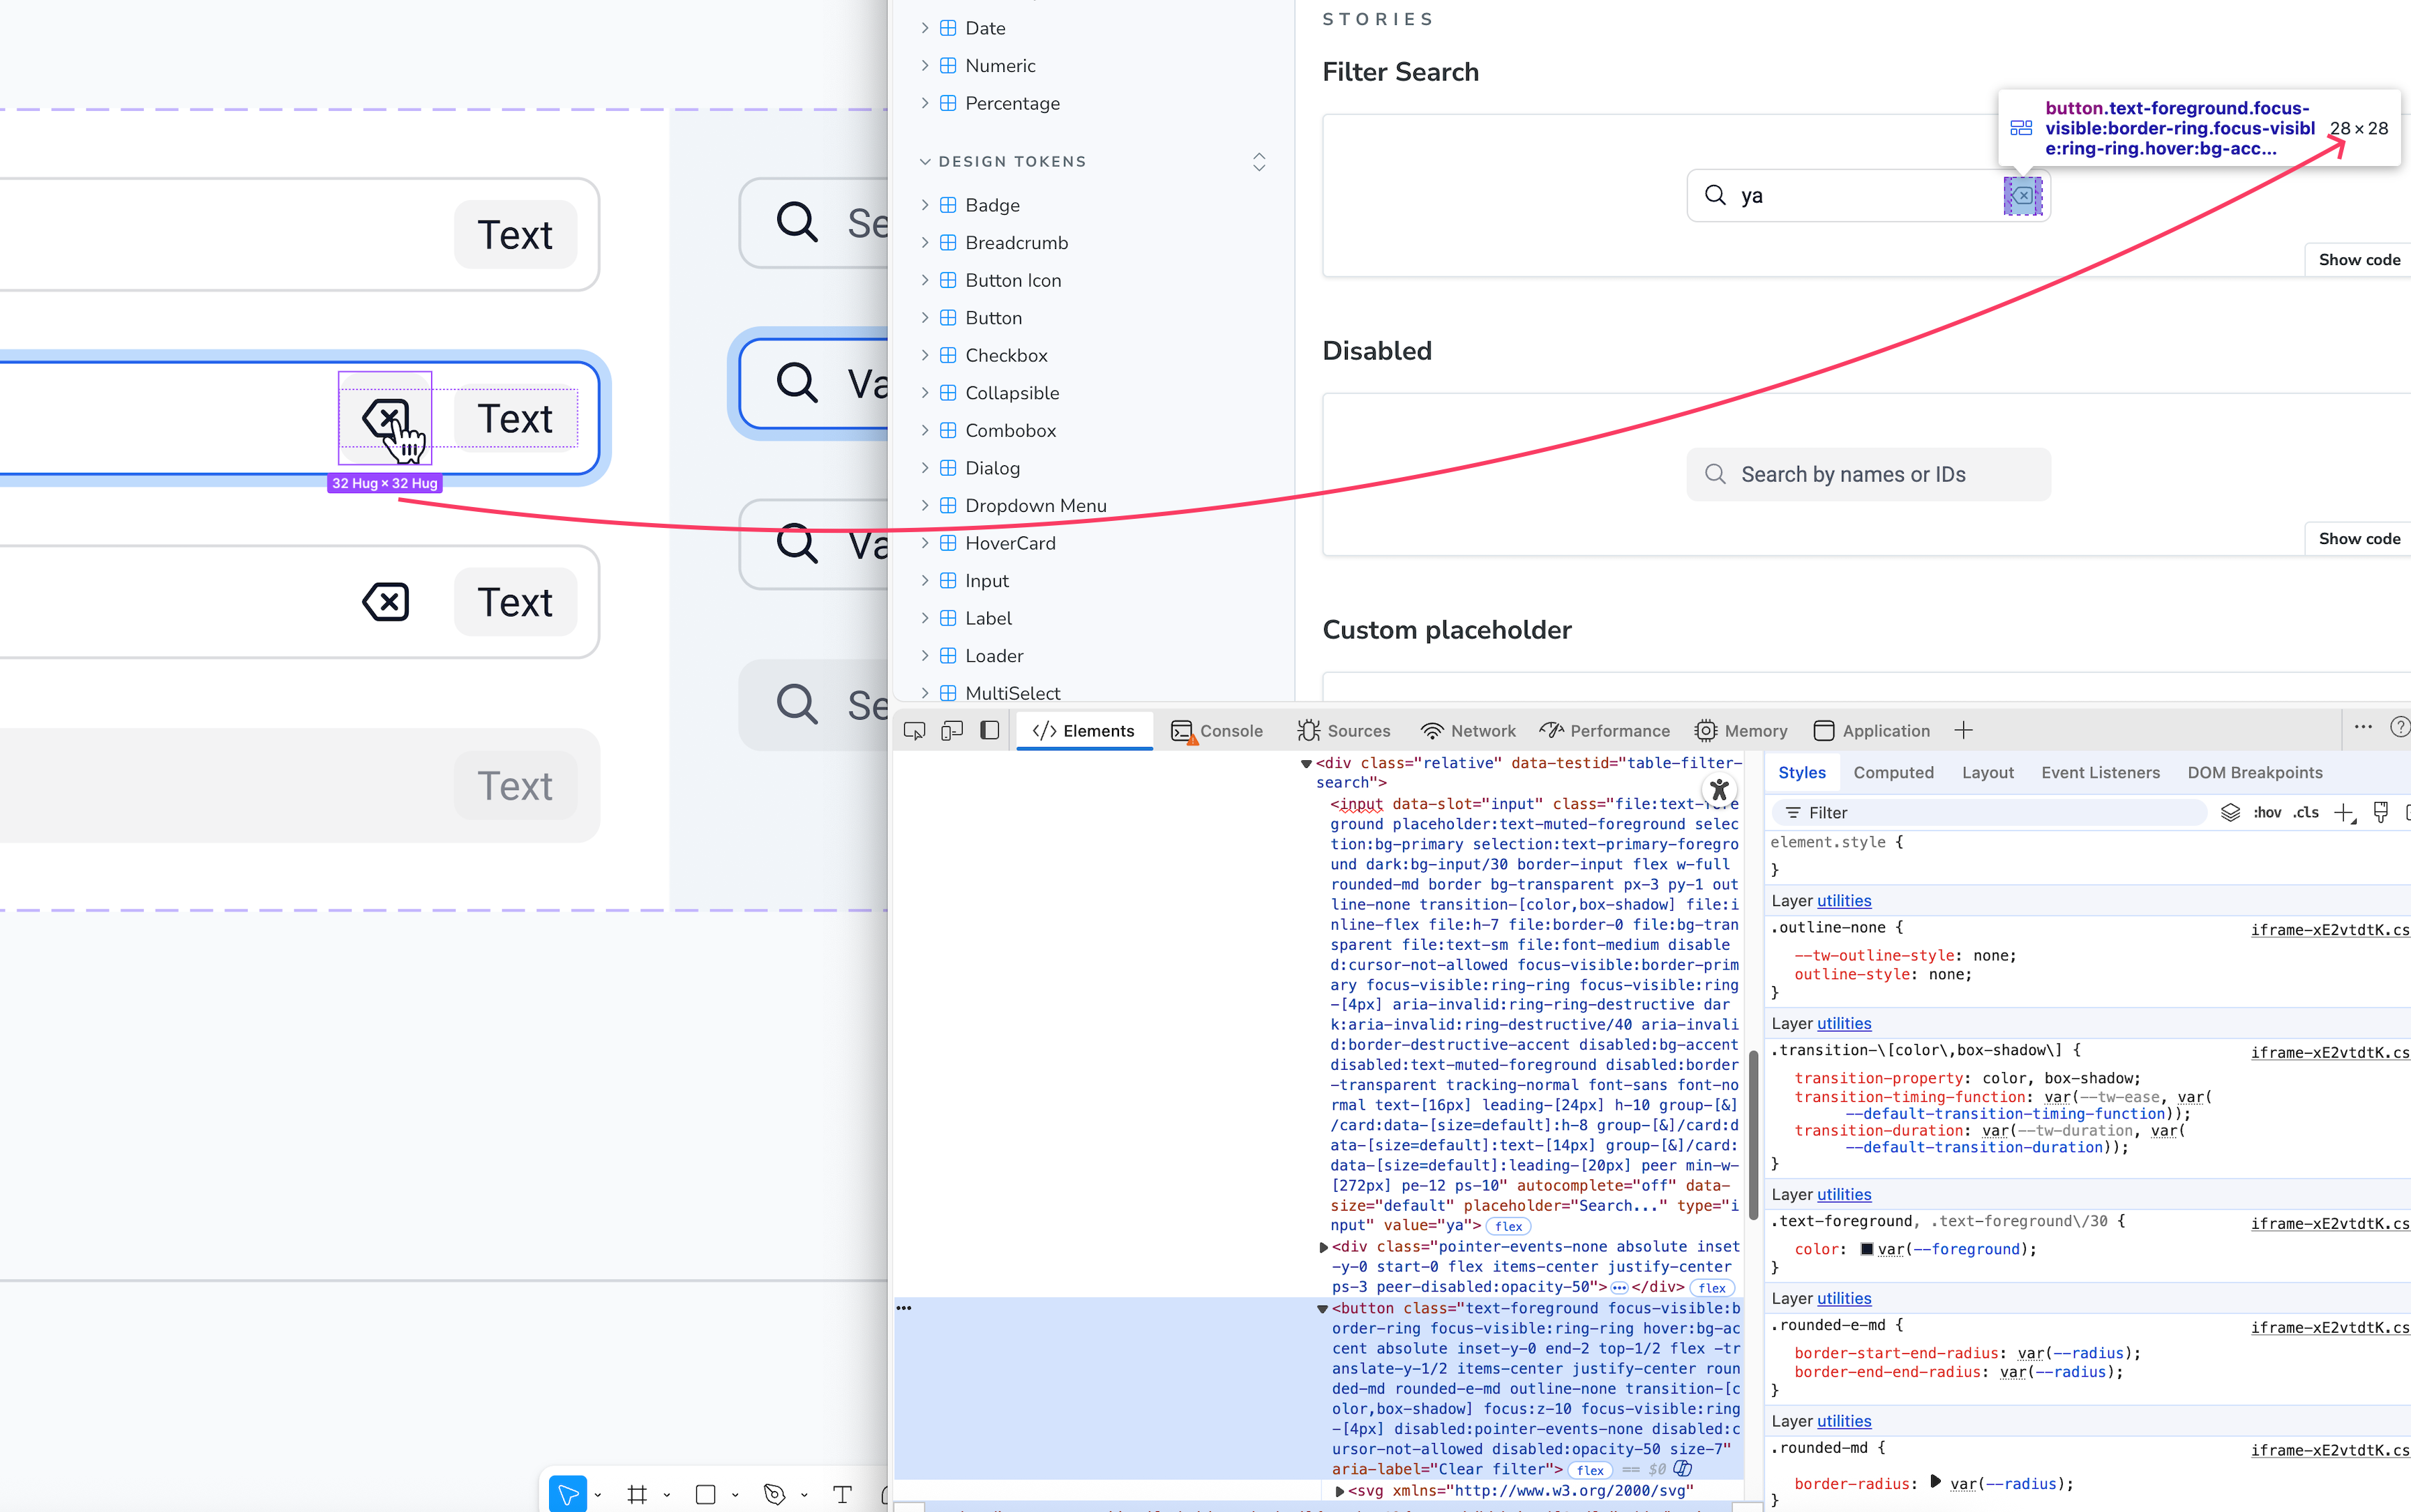Image resolution: width=2411 pixels, height=1512 pixels.
Task: Toggle the DevTools sidebar dock icon
Action: (990, 731)
